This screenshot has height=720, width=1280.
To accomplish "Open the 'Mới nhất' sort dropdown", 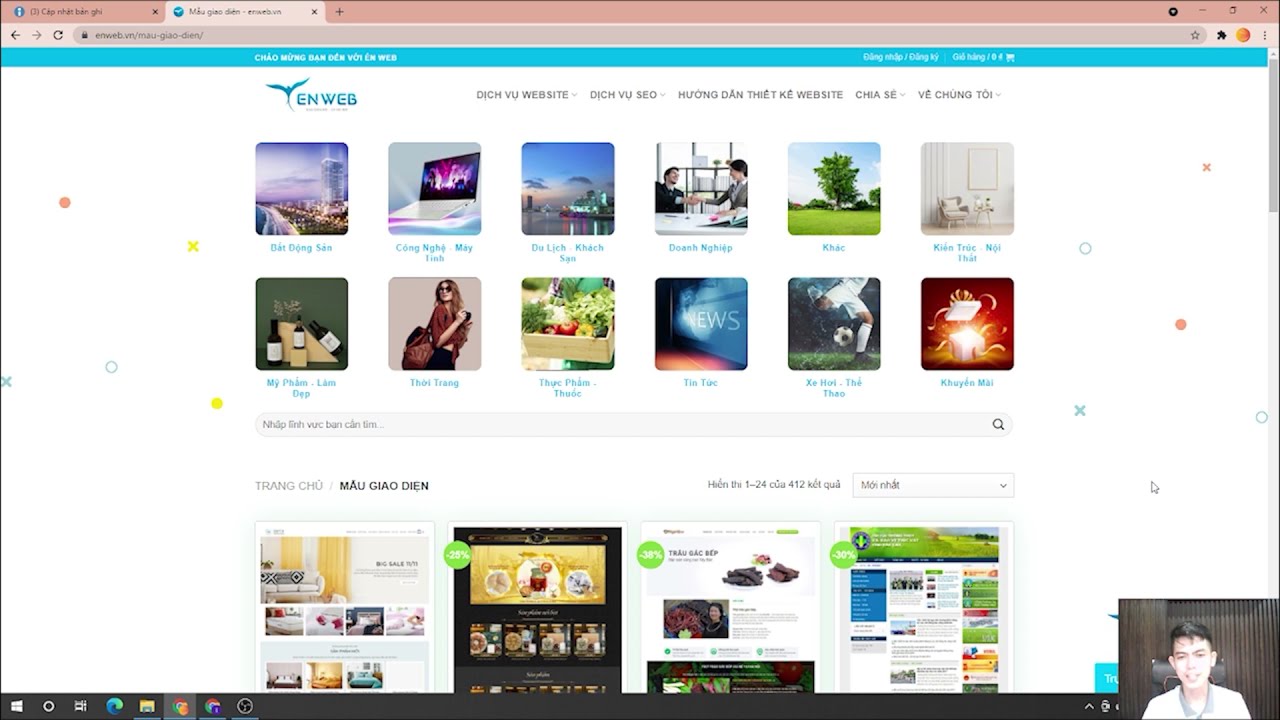I will [x=933, y=485].
